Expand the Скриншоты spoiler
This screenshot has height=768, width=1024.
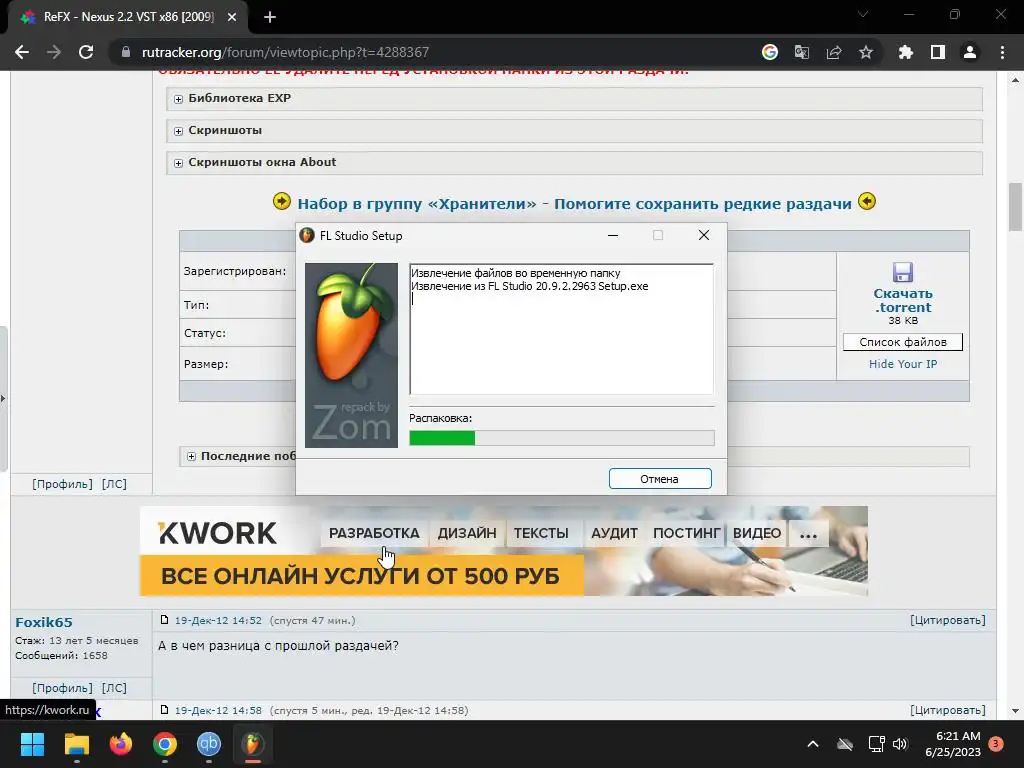click(x=574, y=131)
